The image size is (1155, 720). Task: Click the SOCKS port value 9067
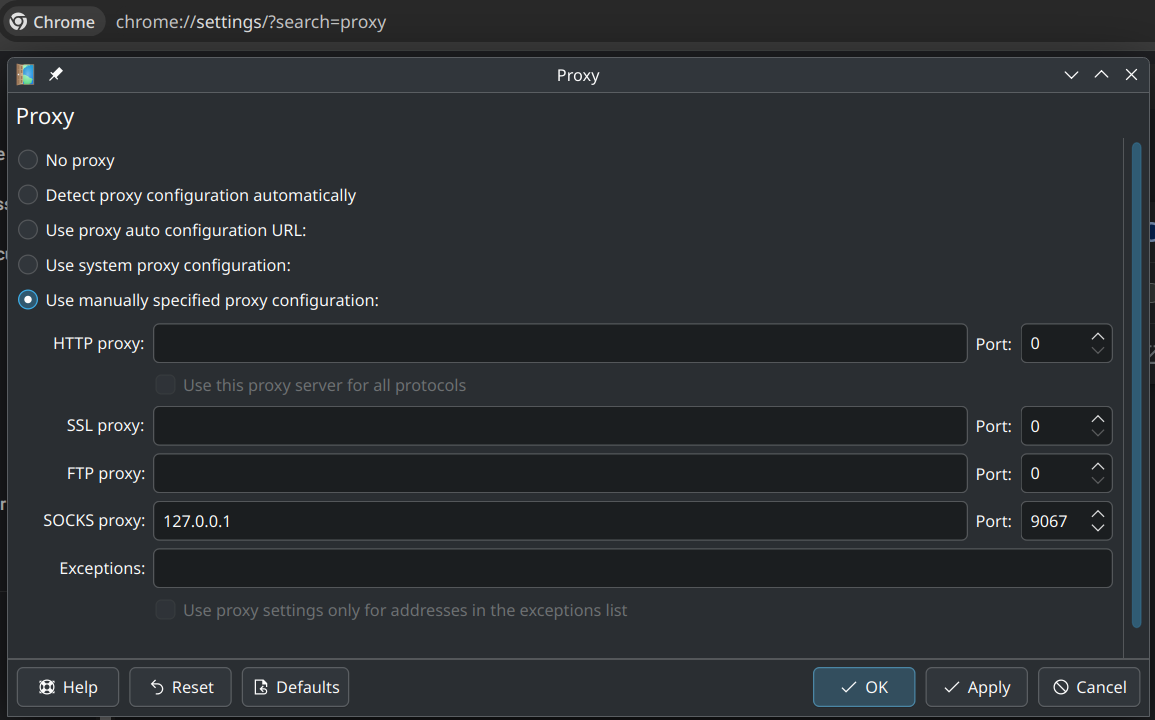point(1049,521)
